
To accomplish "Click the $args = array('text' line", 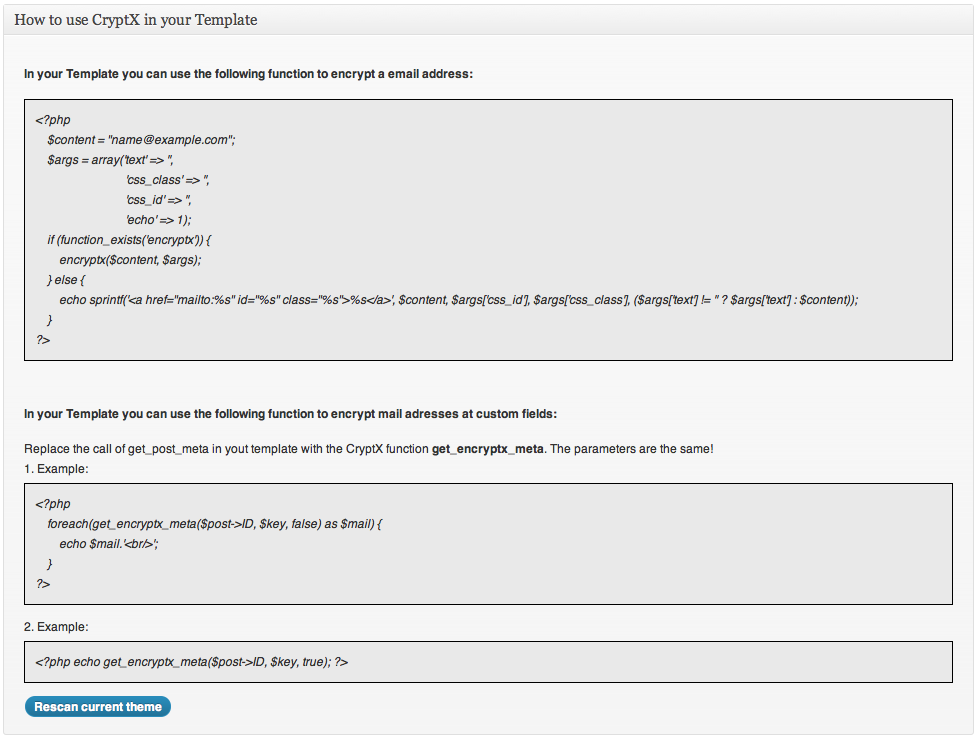I will (110, 160).
